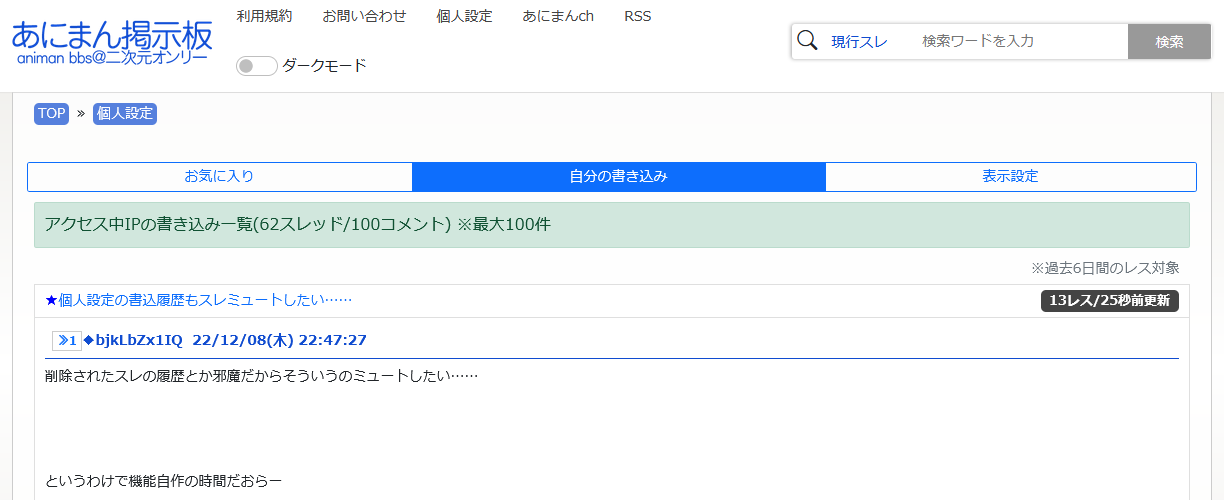The height and width of the screenshot is (500, 1224).
Task: Open the RSS feed link
Action: (637, 16)
